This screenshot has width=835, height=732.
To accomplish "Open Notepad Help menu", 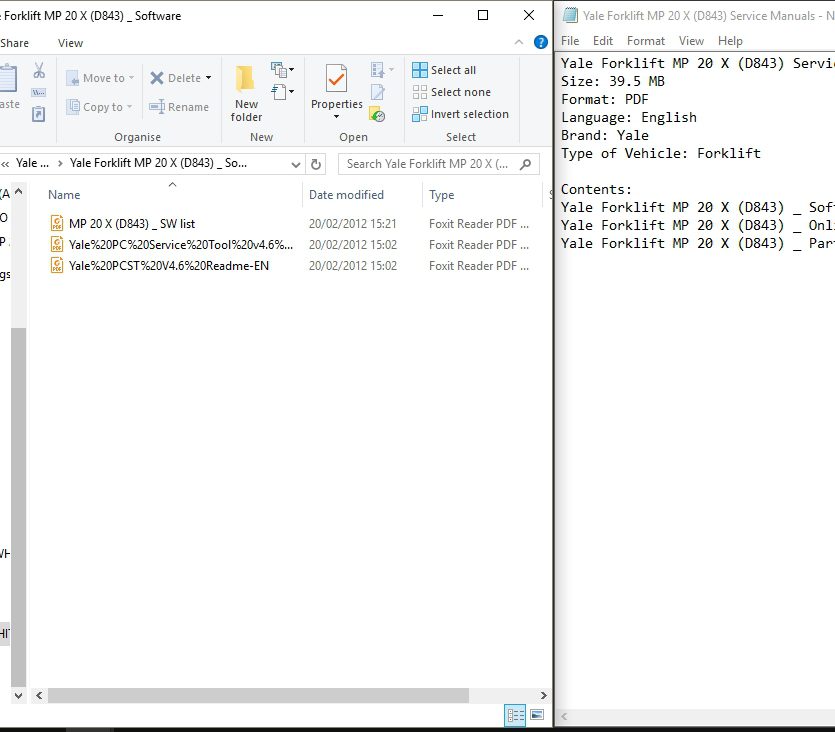I will pos(730,41).
